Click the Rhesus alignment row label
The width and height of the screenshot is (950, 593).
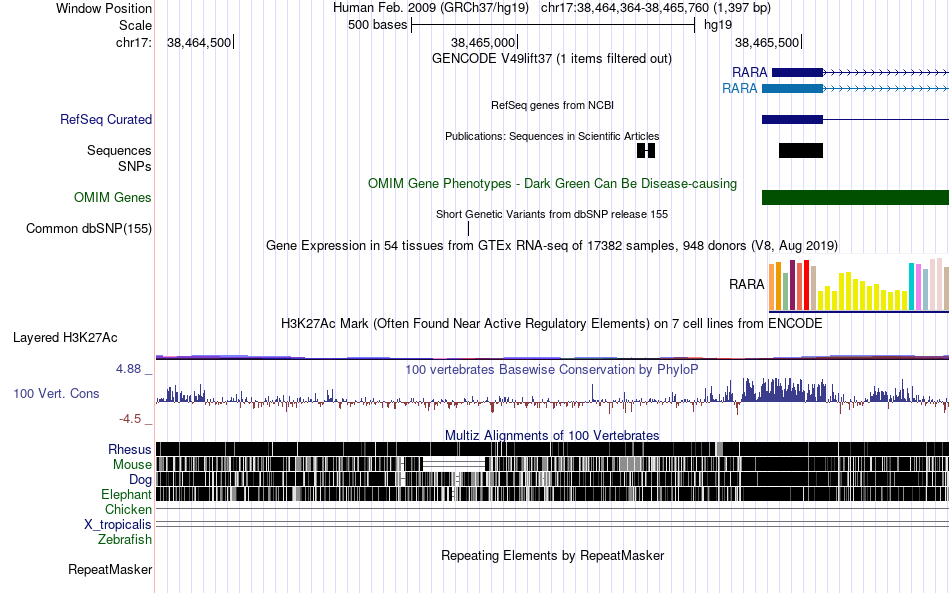tap(130, 449)
